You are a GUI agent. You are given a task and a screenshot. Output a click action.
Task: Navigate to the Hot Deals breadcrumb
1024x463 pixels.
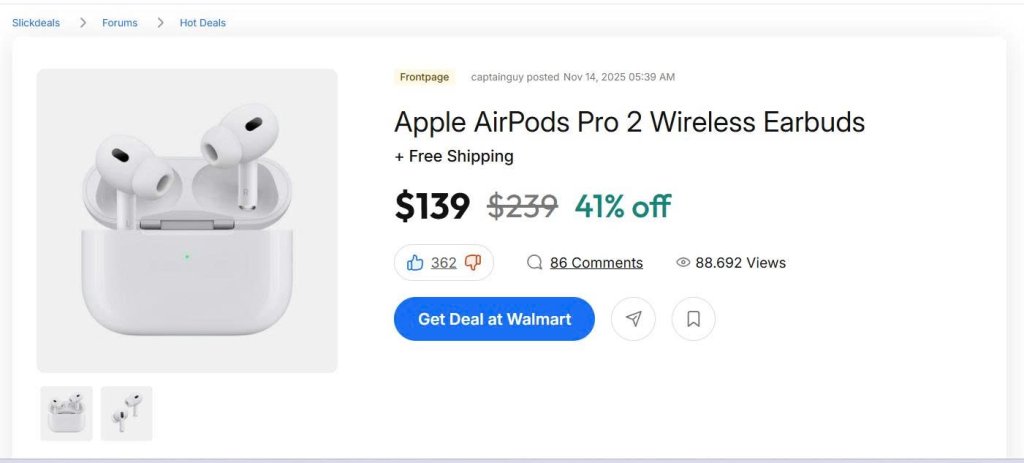click(203, 23)
